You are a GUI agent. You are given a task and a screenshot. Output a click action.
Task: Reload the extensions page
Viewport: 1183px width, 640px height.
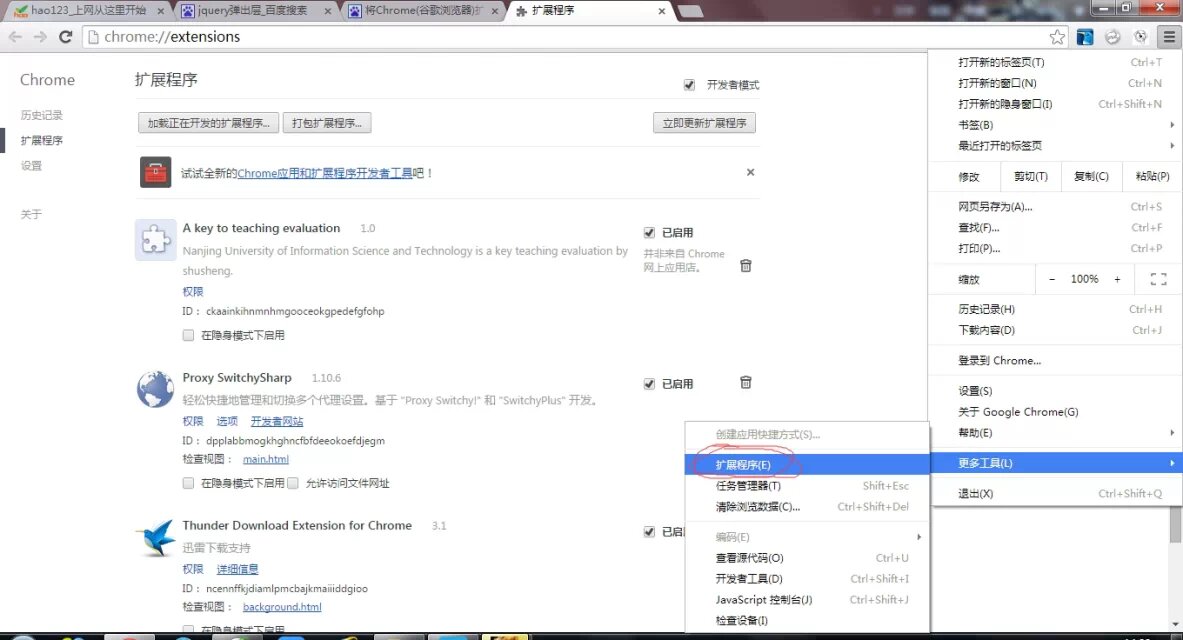pos(66,36)
